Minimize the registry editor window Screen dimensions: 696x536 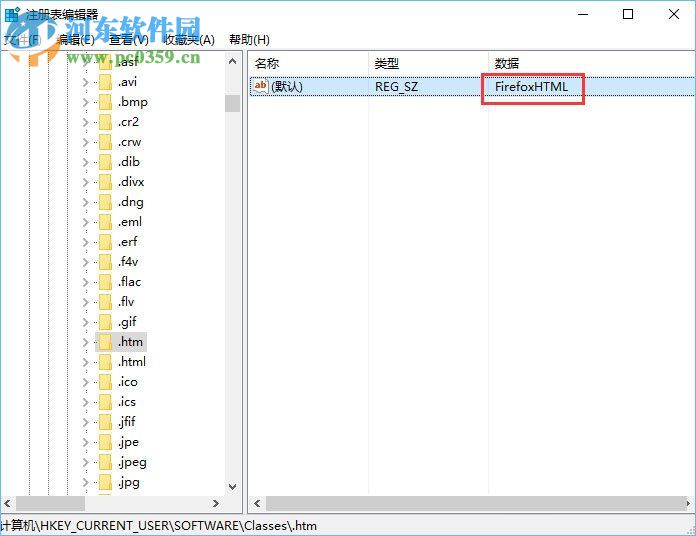click(583, 14)
